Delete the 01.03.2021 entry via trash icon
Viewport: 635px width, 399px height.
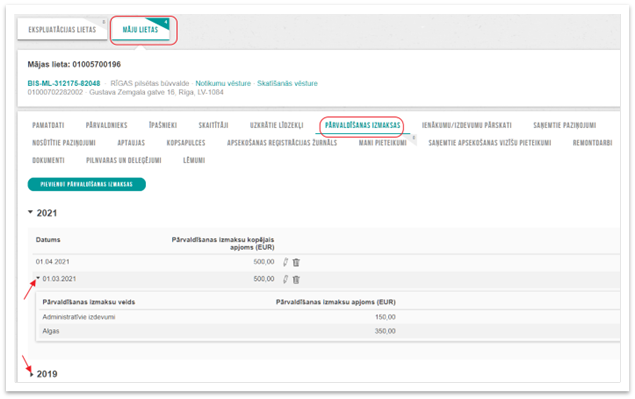coord(296,280)
